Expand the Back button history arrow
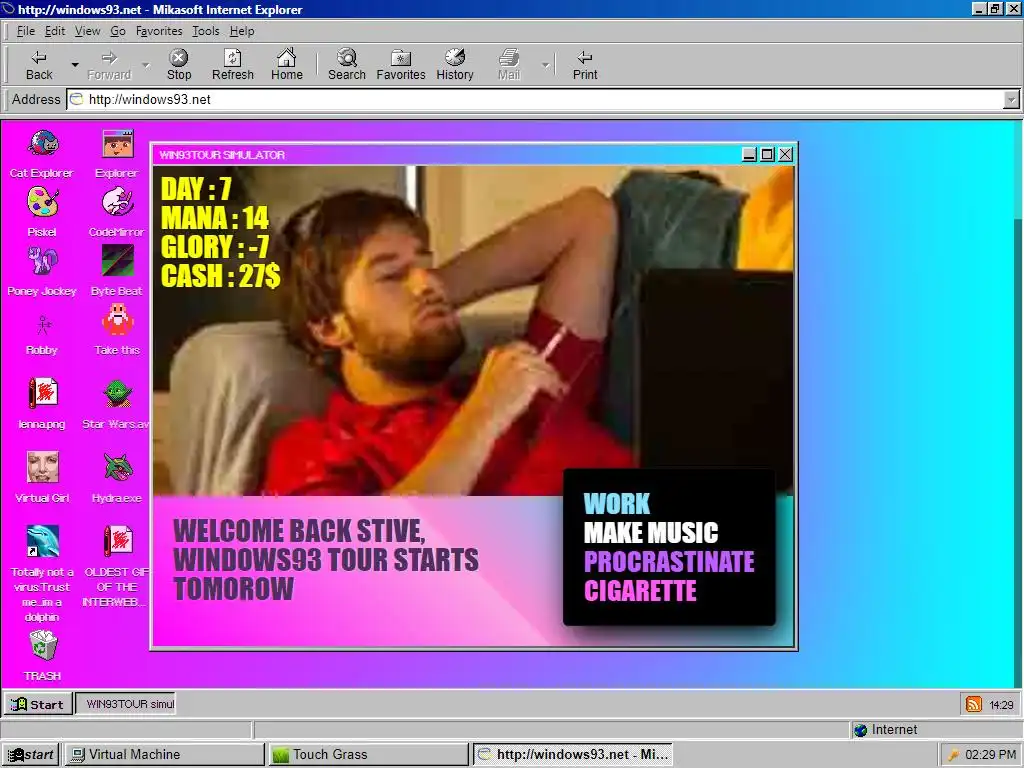 (75, 65)
